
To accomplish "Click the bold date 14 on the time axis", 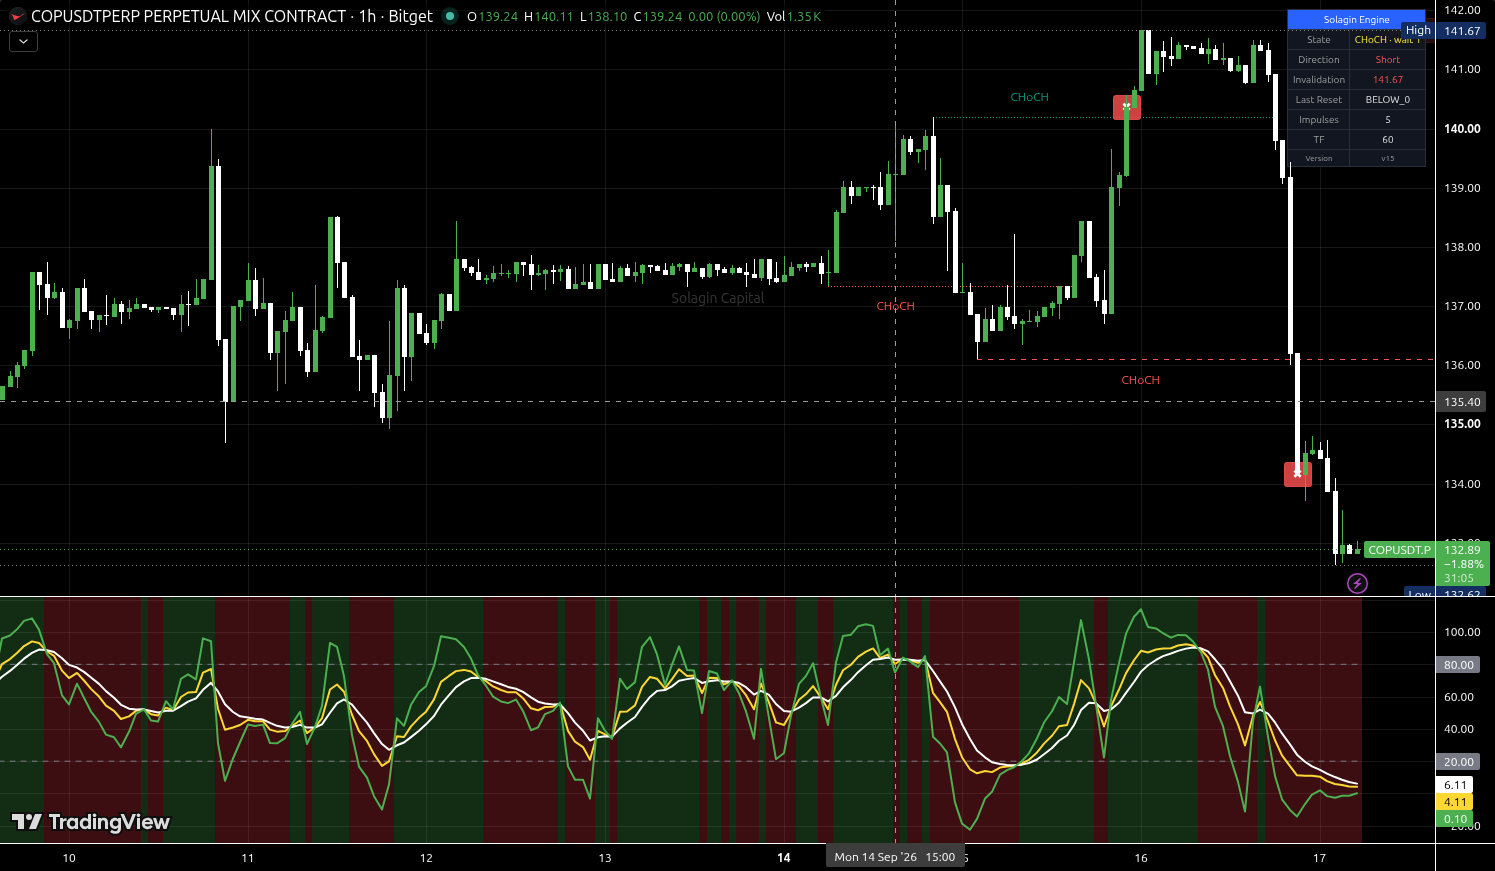I will pyautogui.click(x=784, y=858).
